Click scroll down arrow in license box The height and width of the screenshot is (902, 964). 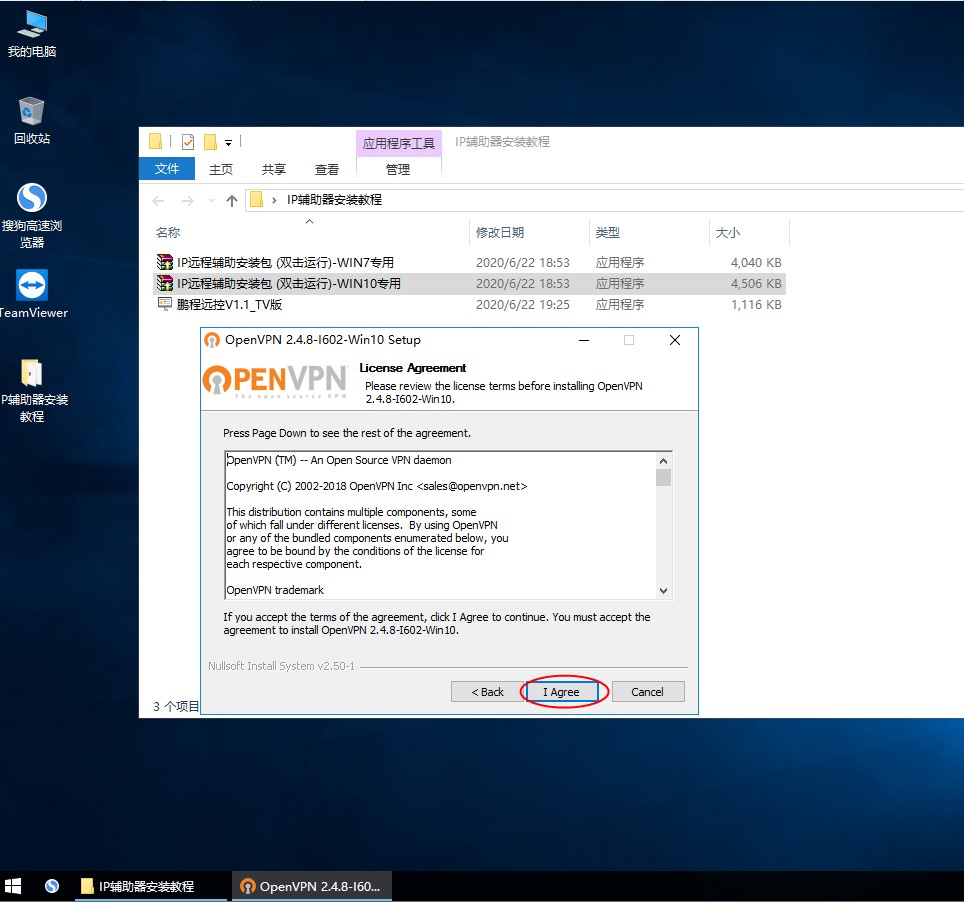tap(663, 591)
